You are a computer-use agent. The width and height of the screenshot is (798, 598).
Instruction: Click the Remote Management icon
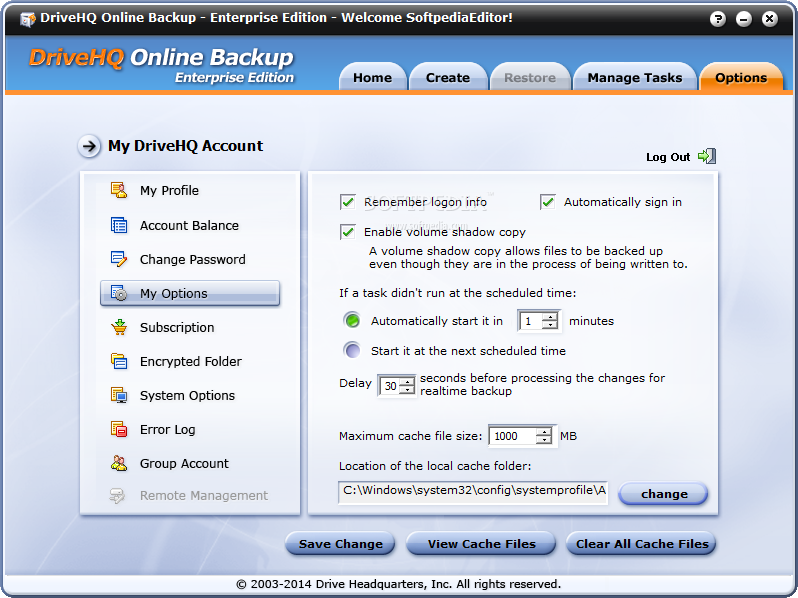click(118, 495)
